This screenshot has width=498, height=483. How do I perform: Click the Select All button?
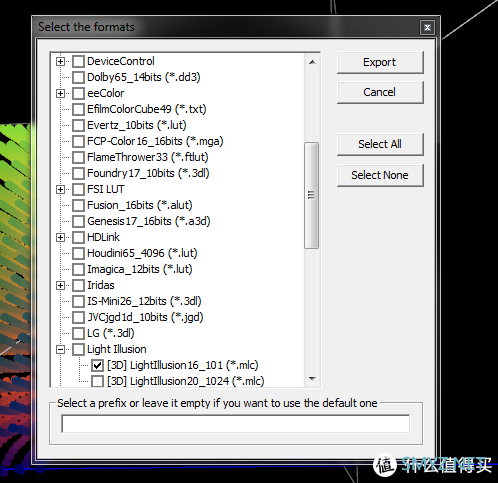click(x=380, y=144)
